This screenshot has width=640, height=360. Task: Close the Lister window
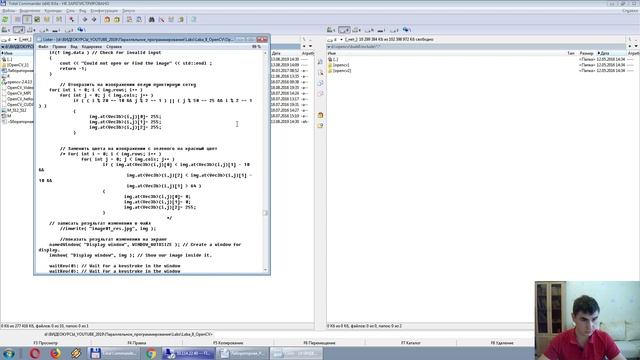(262, 40)
